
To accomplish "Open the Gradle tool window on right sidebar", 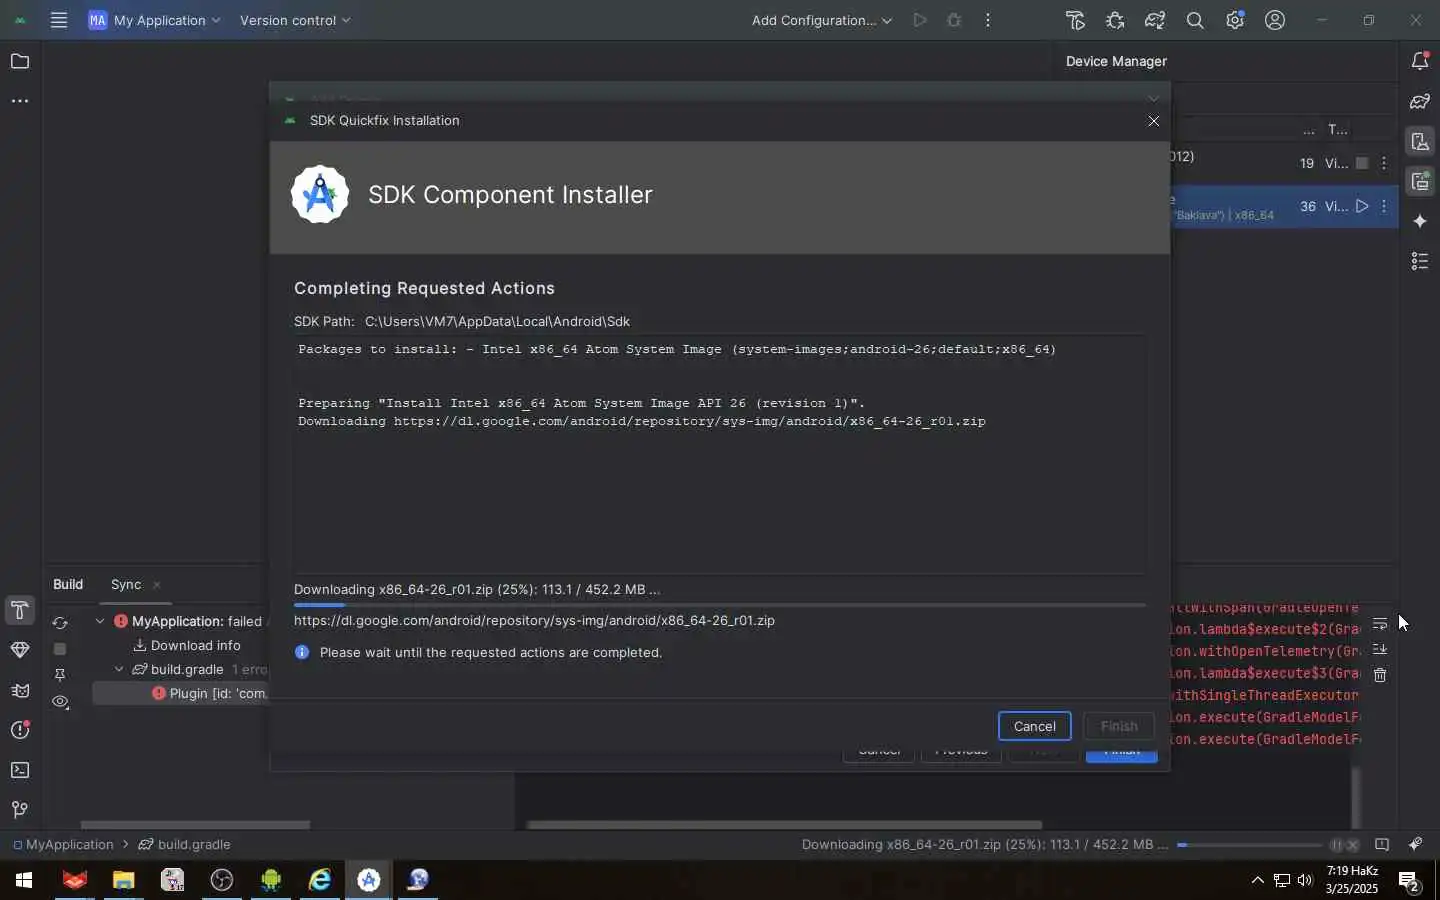I will click(x=1421, y=102).
